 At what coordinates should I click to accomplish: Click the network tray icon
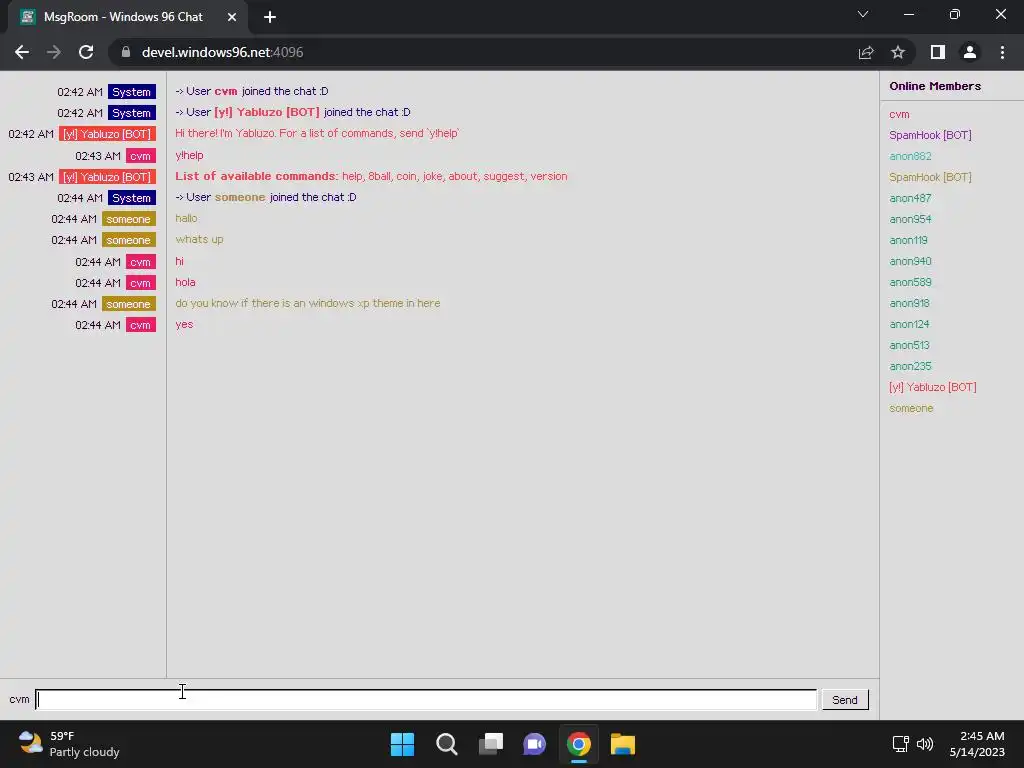tap(901, 744)
